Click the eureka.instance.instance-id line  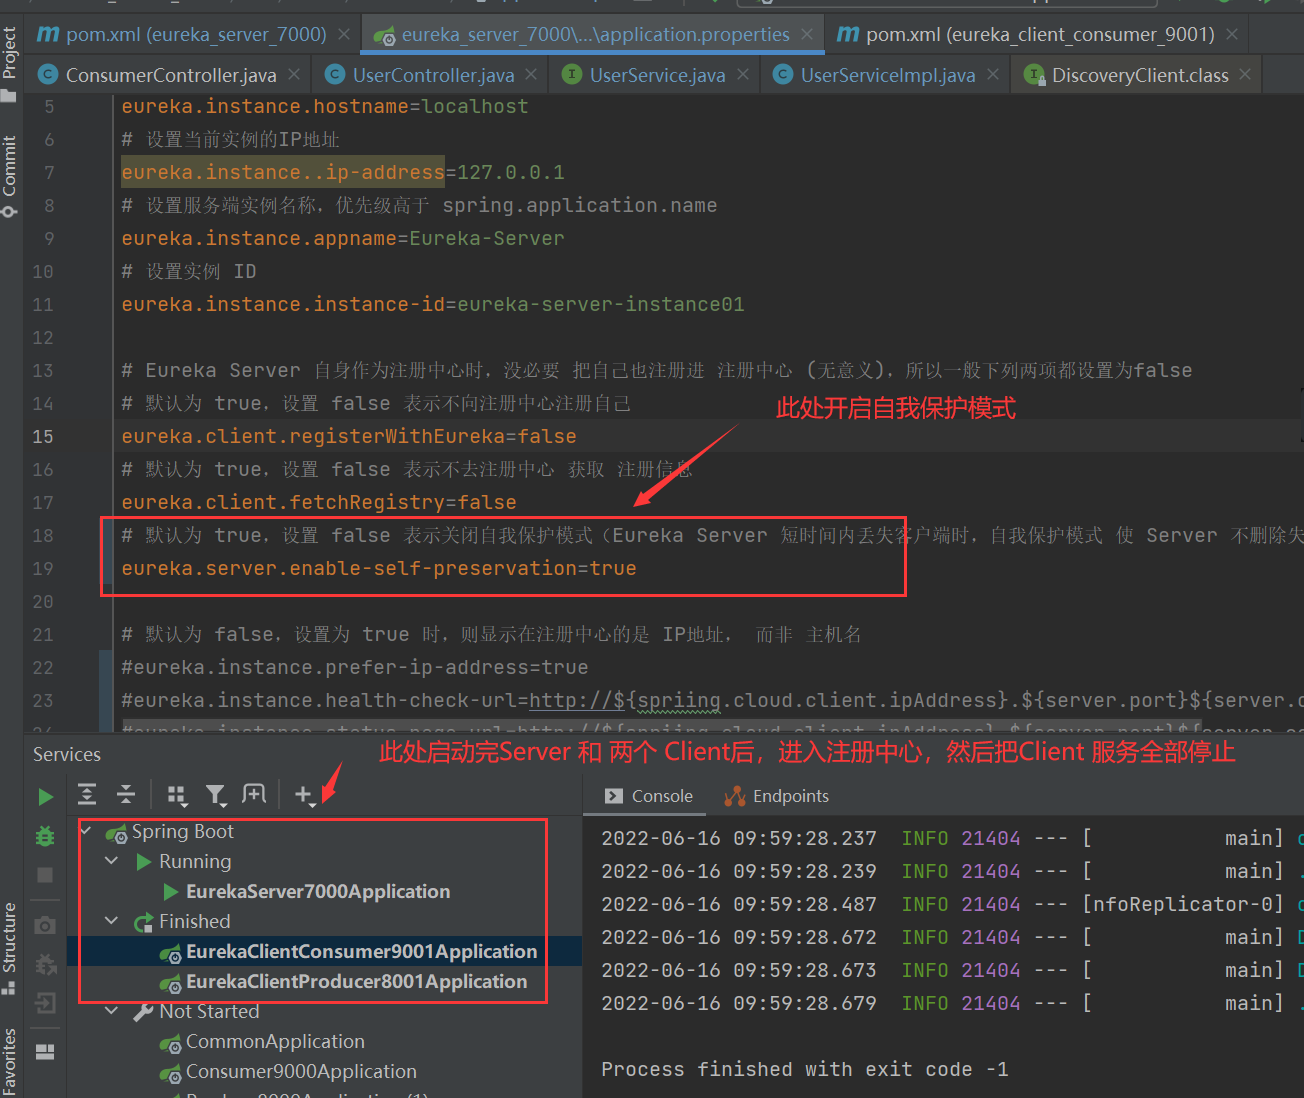point(433,305)
